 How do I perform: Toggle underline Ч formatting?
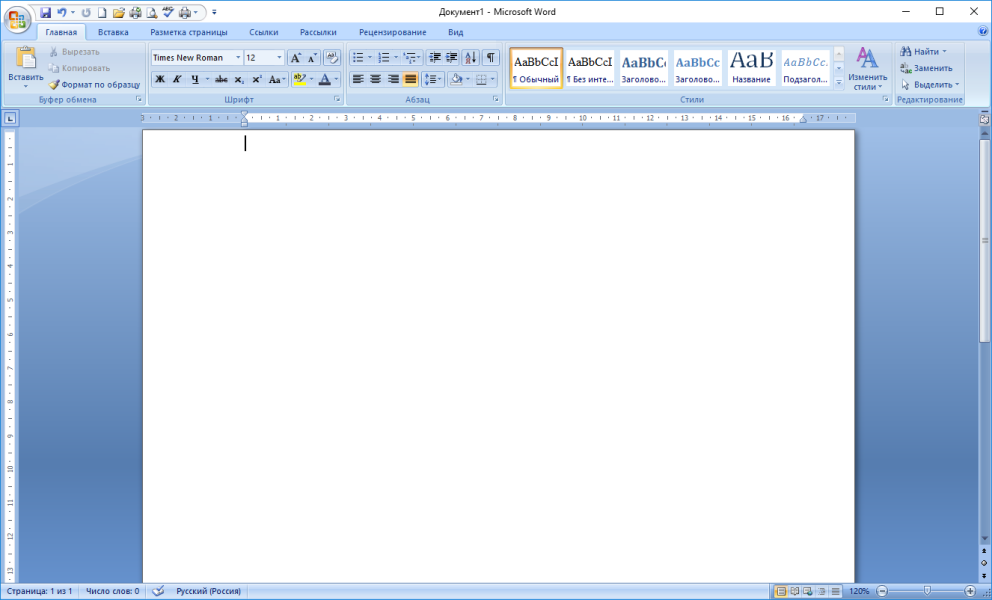[195, 79]
